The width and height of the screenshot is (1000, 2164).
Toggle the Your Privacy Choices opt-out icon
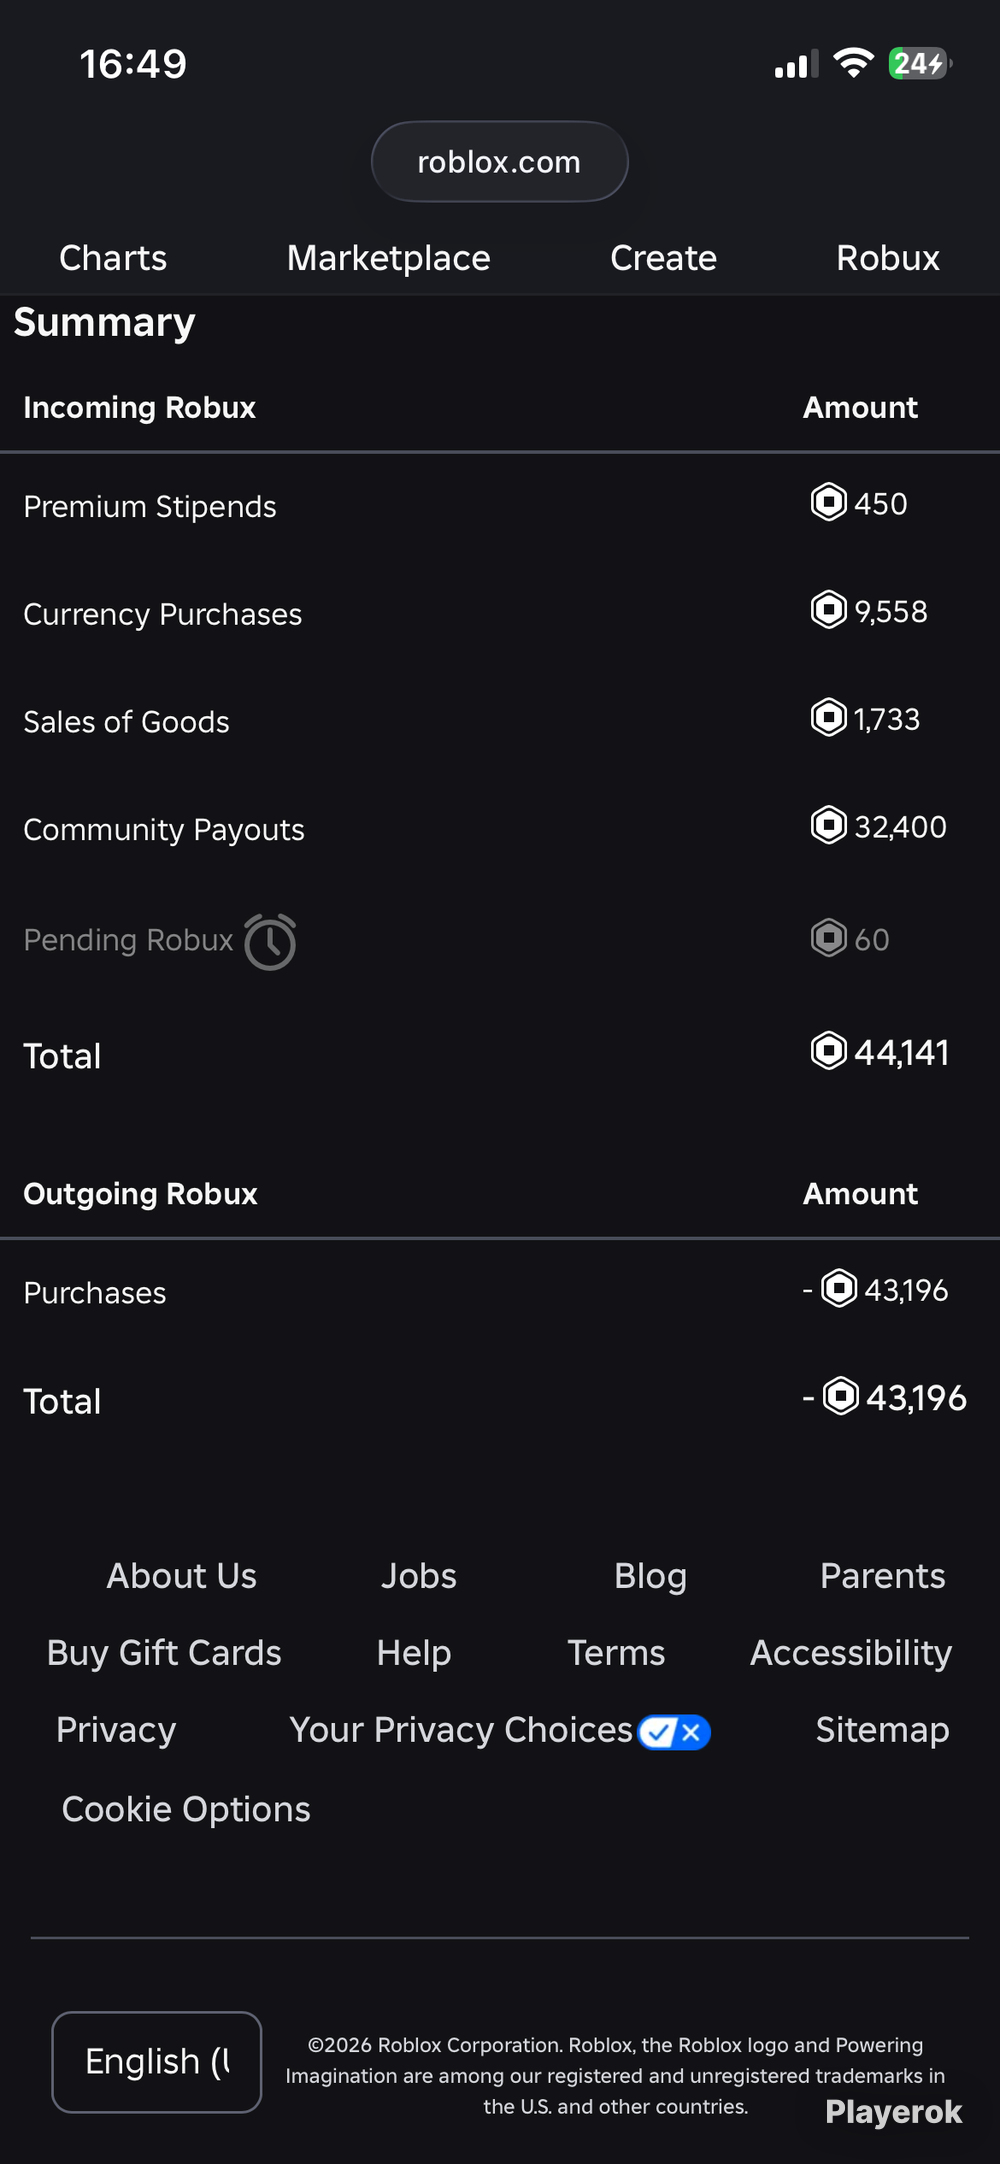(x=674, y=1732)
